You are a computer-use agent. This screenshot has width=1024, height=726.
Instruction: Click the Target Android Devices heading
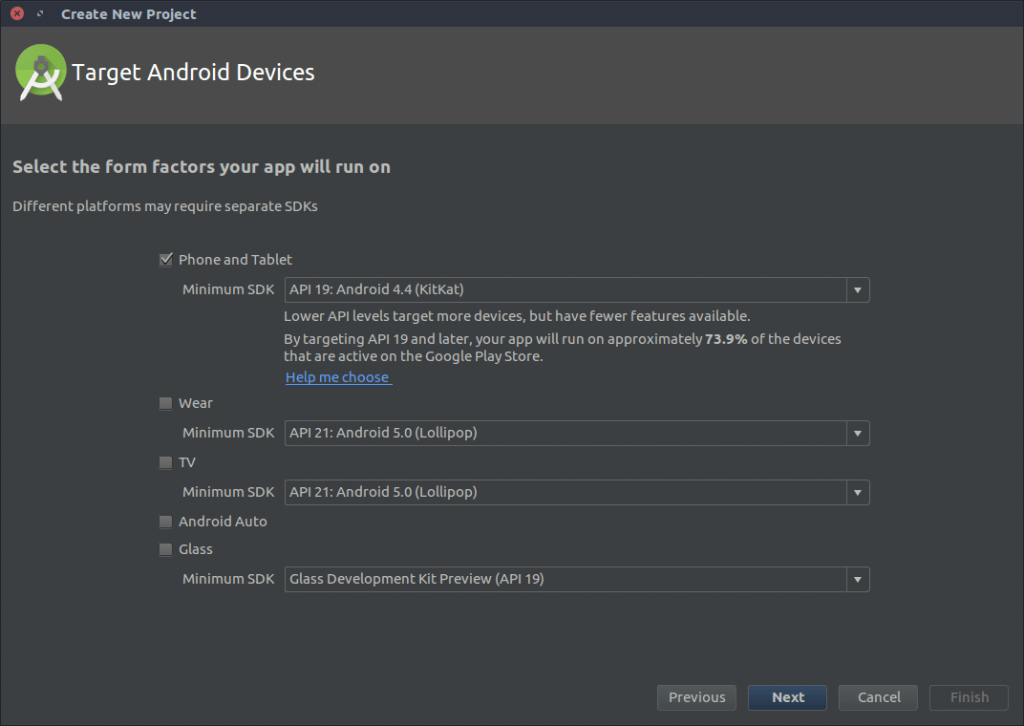tap(193, 72)
